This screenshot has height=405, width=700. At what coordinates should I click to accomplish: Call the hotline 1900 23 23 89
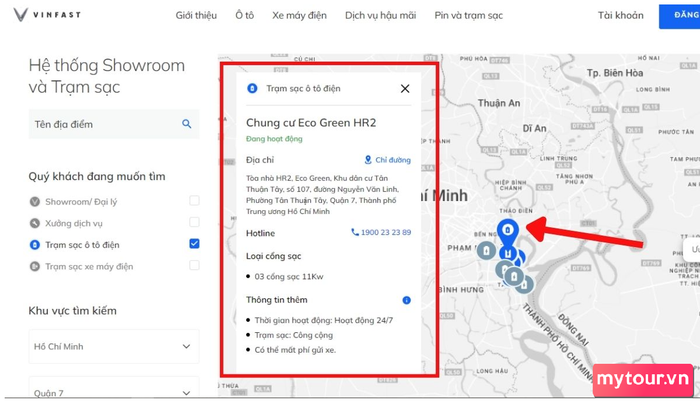pyautogui.click(x=381, y=232)
